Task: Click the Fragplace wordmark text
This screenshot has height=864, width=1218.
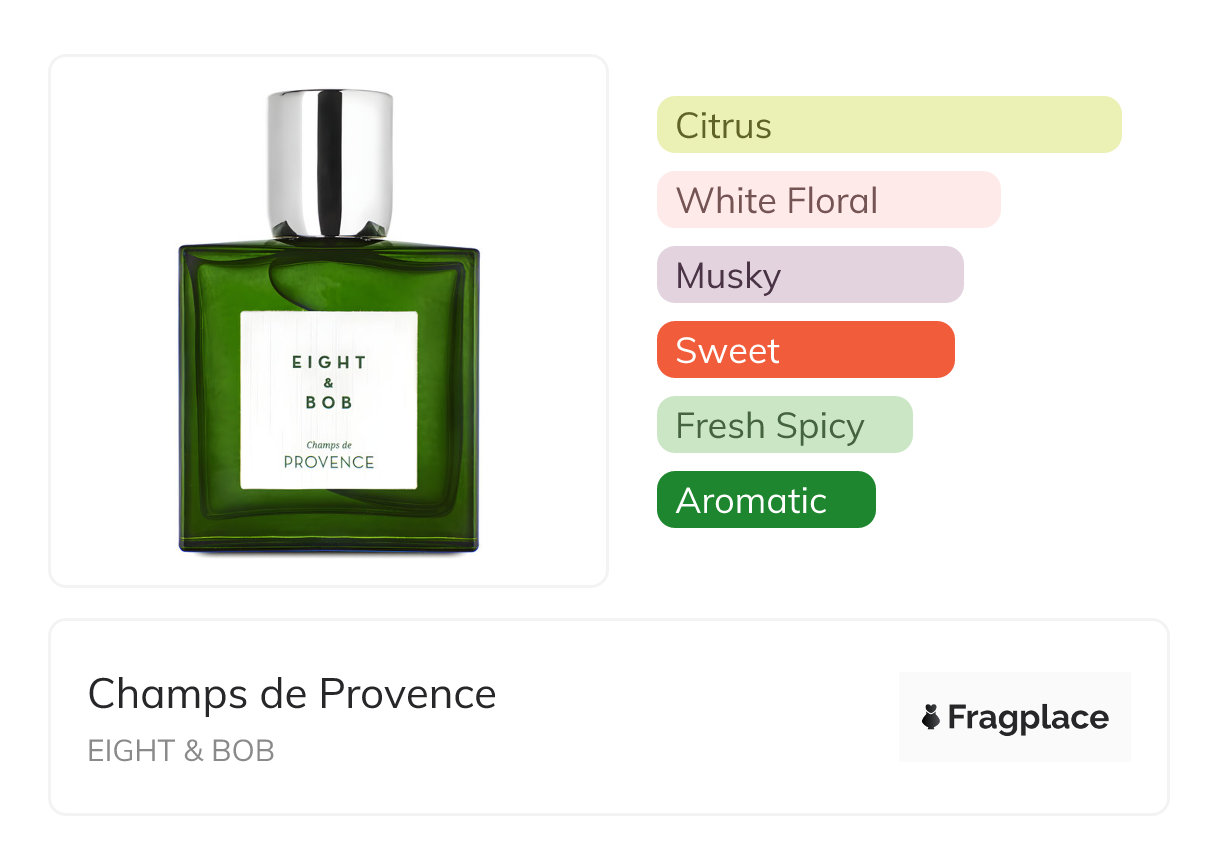Action: click(1028, 718)
